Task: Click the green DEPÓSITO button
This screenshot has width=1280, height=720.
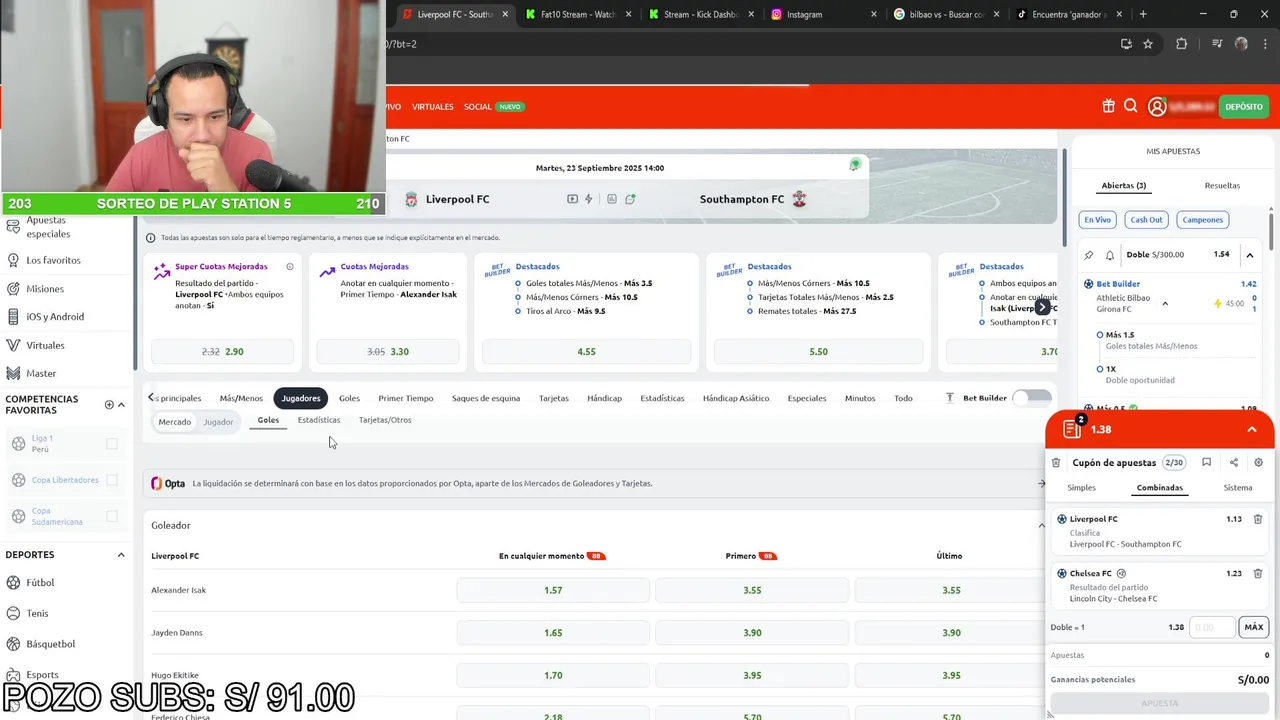Action: click(1244, 106)
